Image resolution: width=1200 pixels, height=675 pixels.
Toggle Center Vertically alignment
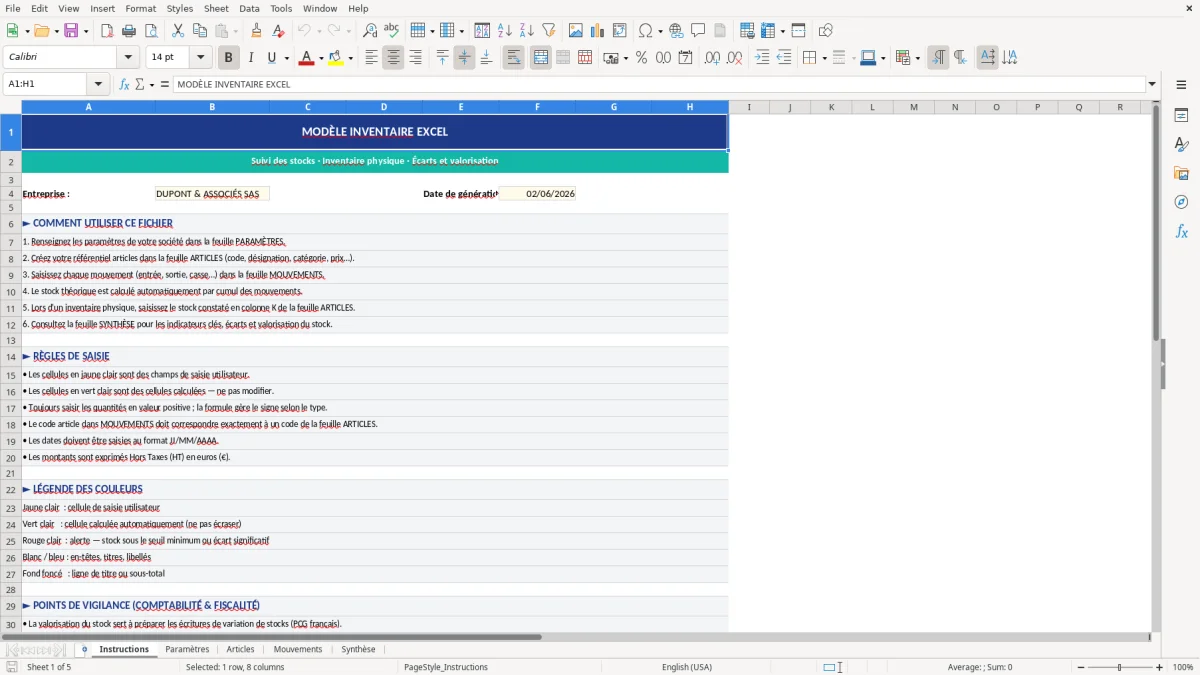pos(464,58)
